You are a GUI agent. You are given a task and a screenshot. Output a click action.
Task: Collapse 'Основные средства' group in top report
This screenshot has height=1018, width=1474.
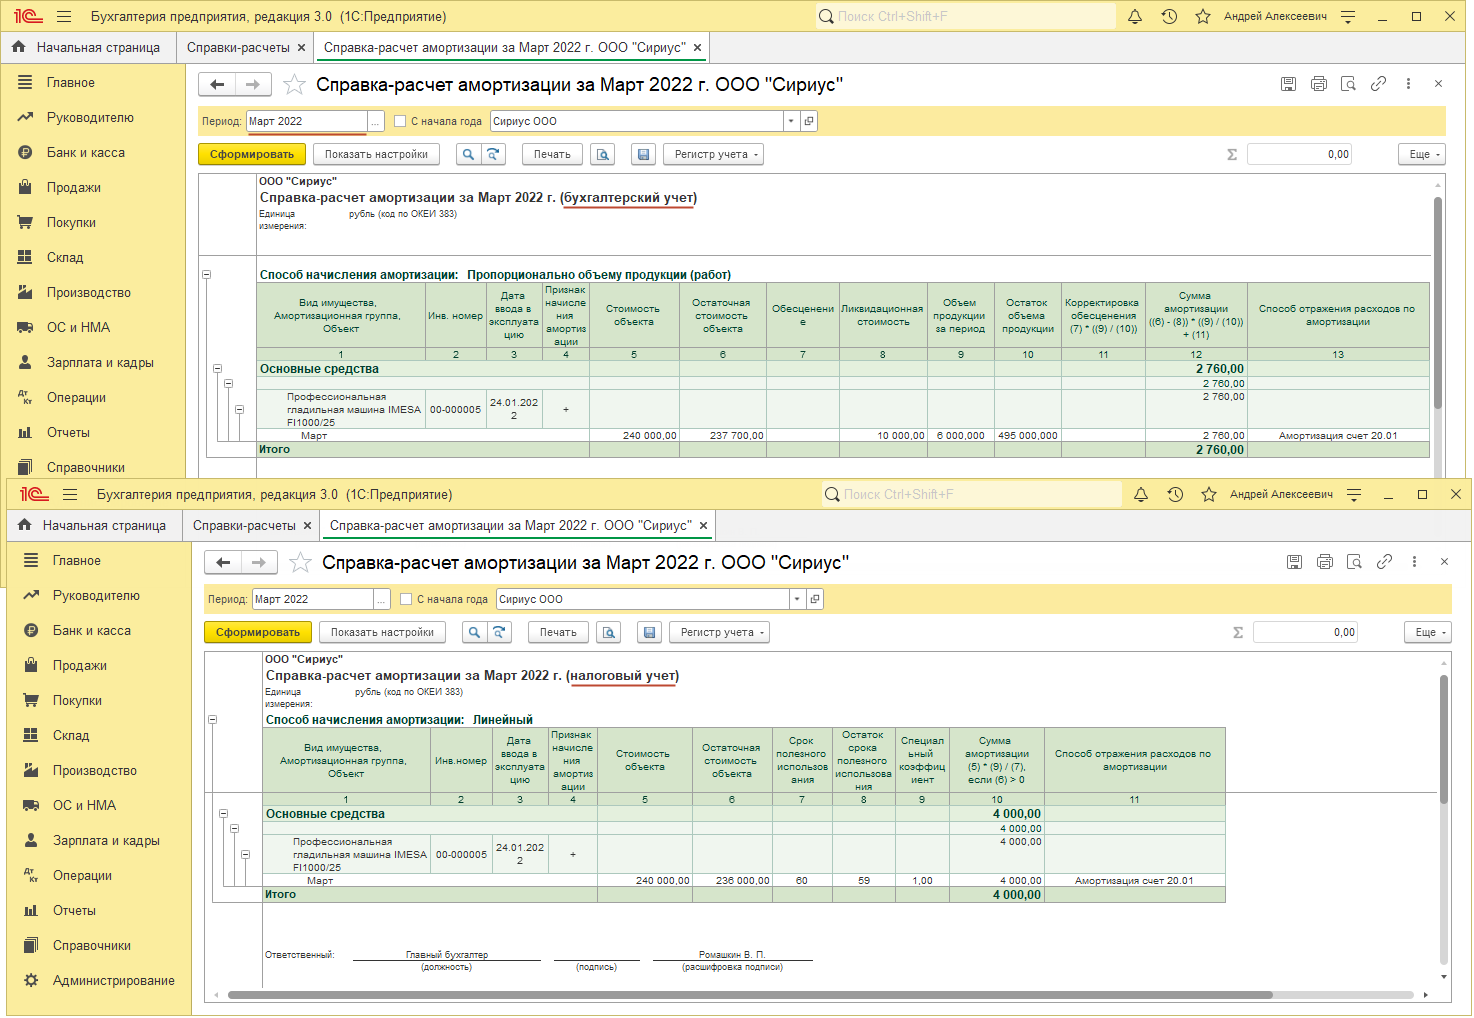[217, 369]
